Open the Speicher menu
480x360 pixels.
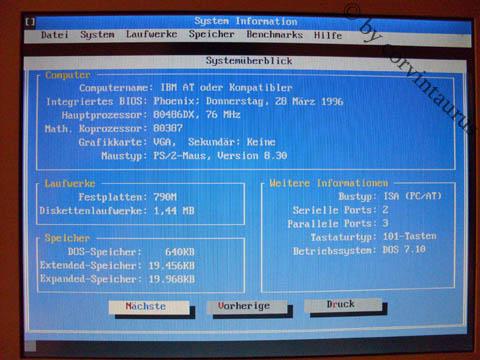211,34
